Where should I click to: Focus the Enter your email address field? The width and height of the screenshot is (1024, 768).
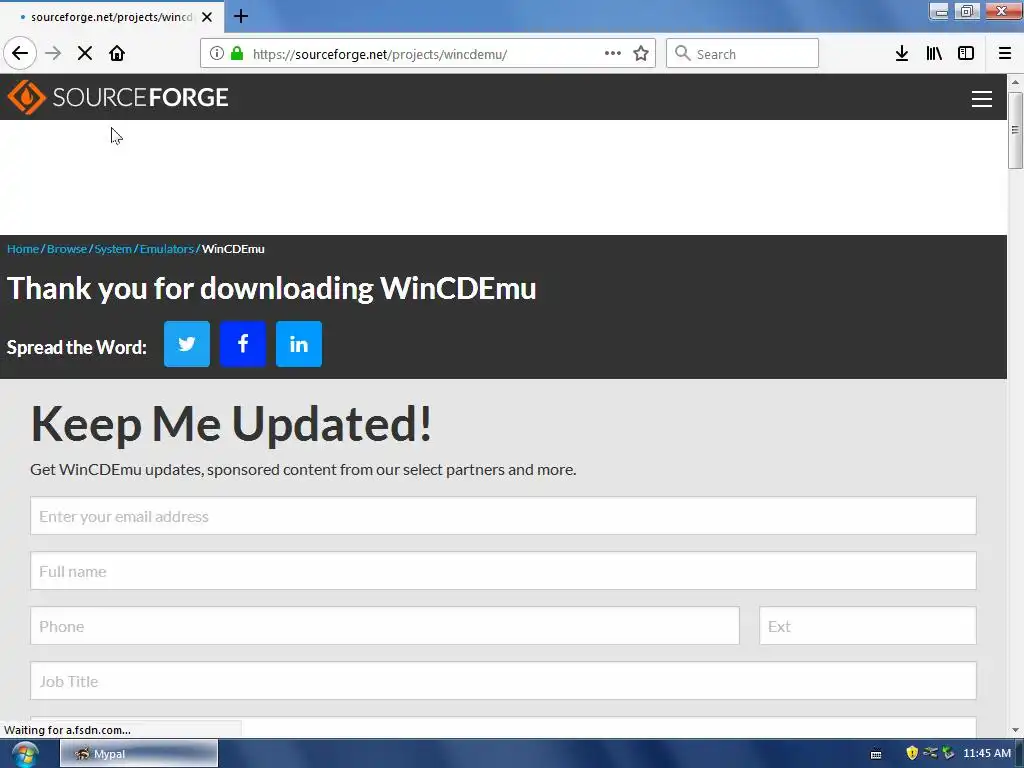point(503,516)
